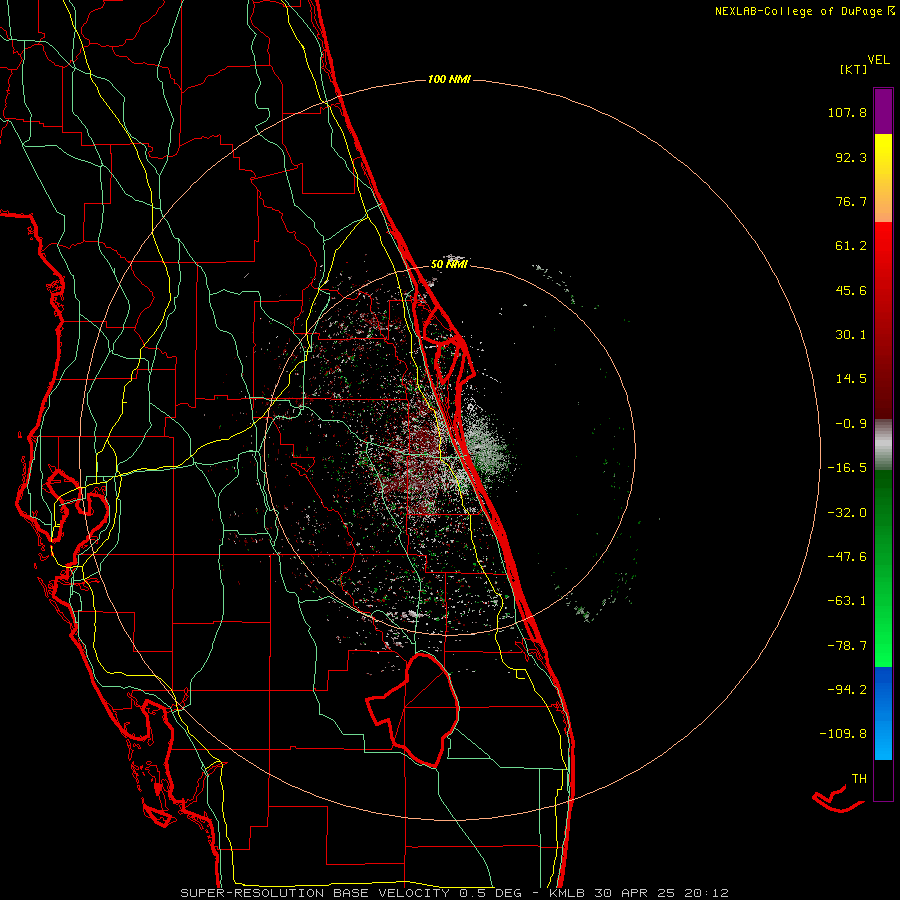
Task: Click the 30.1 scale value
Action: (851, 335)
